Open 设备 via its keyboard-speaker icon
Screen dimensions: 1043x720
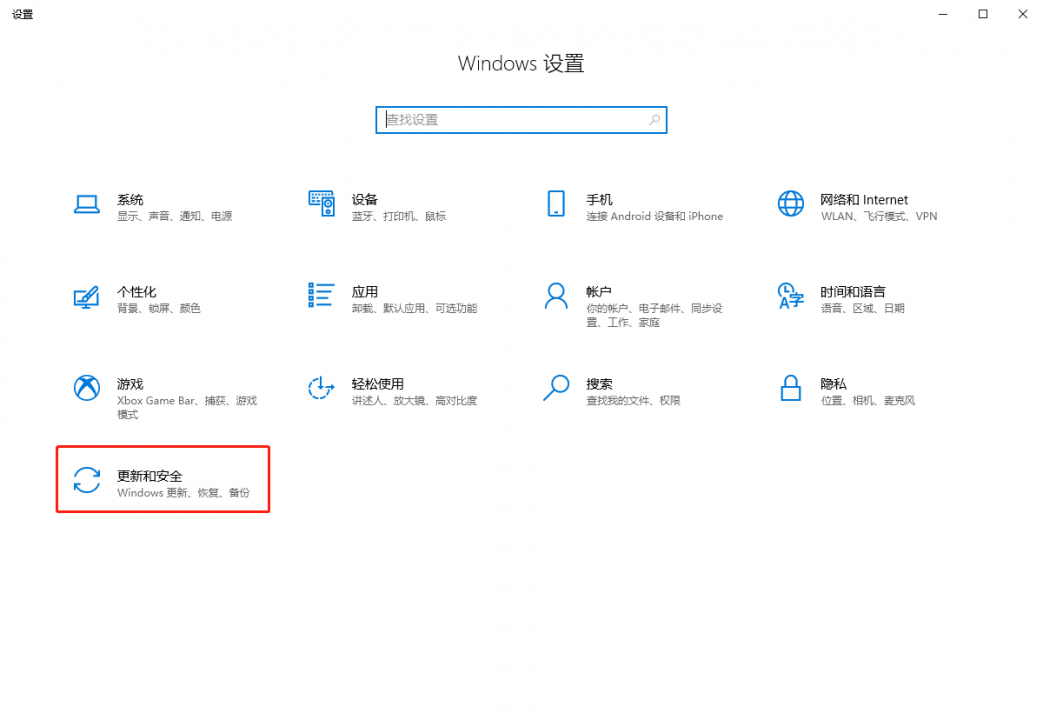tap(321, 204)
